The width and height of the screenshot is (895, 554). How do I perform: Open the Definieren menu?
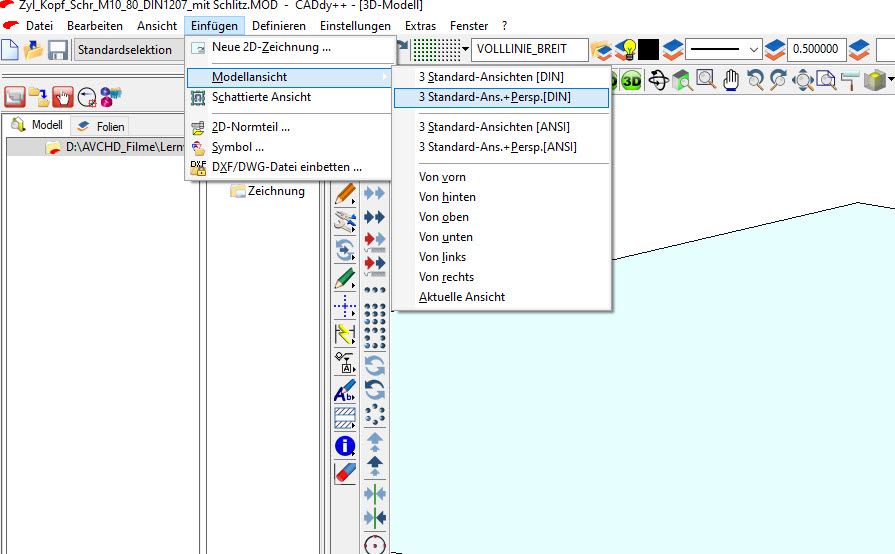[x=279, y=26]
